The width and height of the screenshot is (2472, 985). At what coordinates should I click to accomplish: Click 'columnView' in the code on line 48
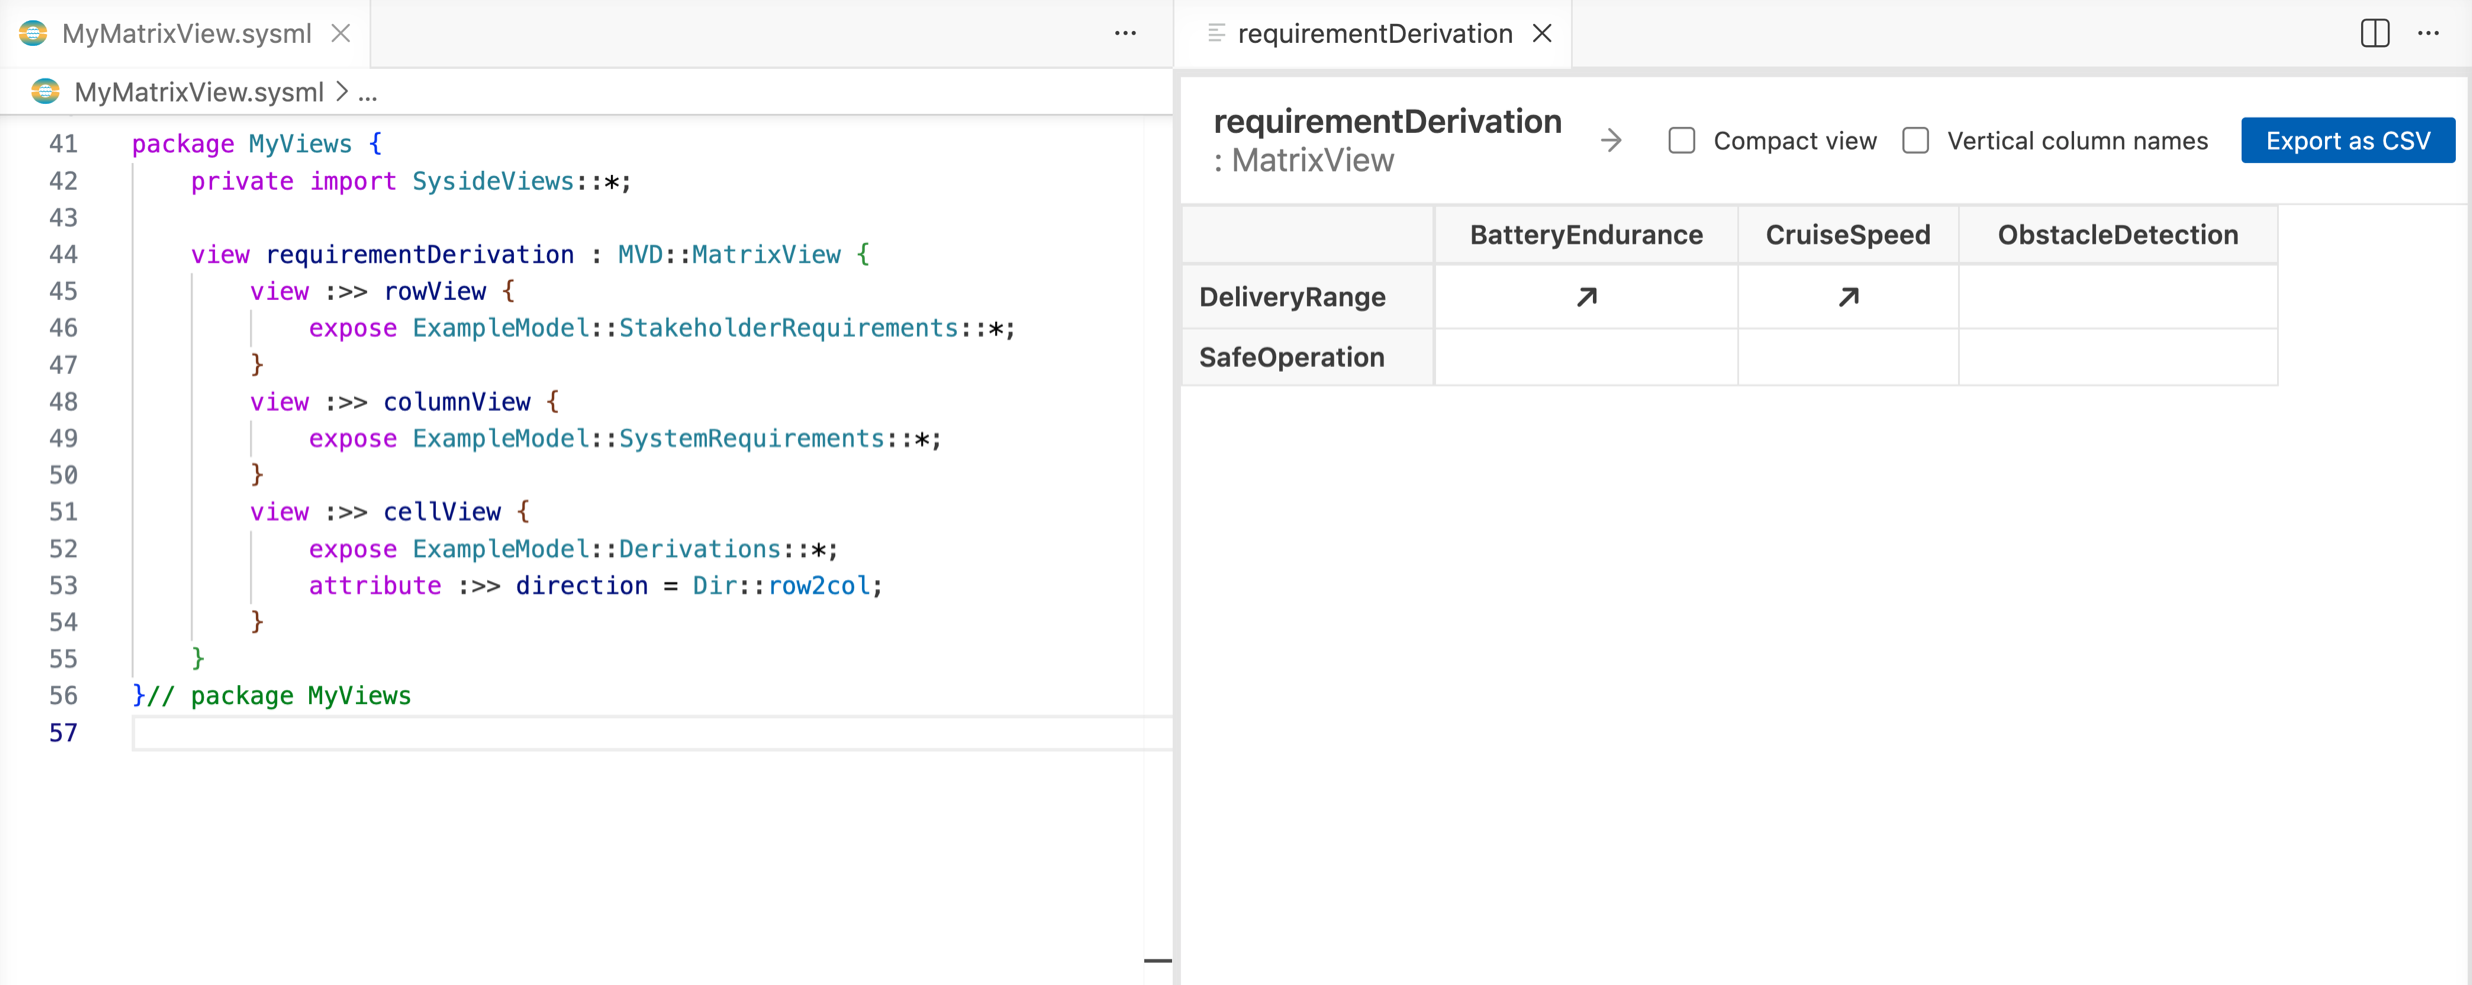457,402
